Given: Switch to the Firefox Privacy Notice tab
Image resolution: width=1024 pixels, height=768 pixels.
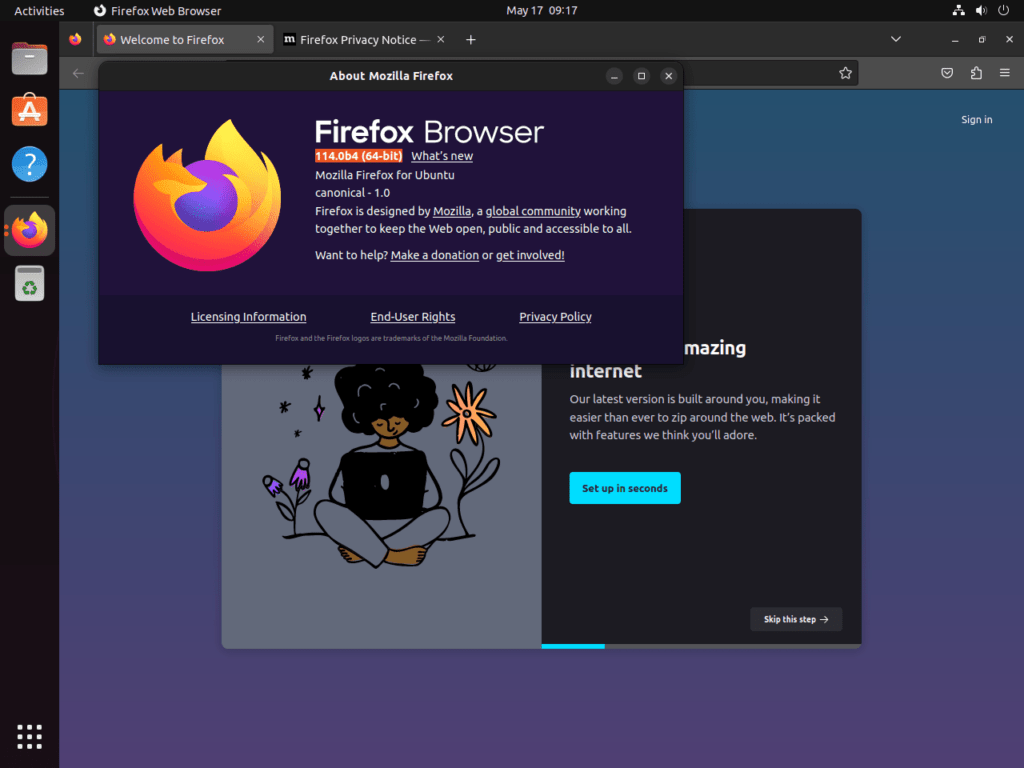Looking at the screenshot, I should tap(360, 39).
